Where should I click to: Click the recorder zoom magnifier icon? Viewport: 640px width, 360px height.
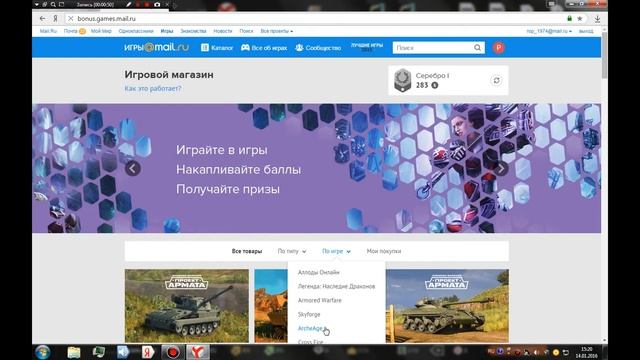point(53,4)
